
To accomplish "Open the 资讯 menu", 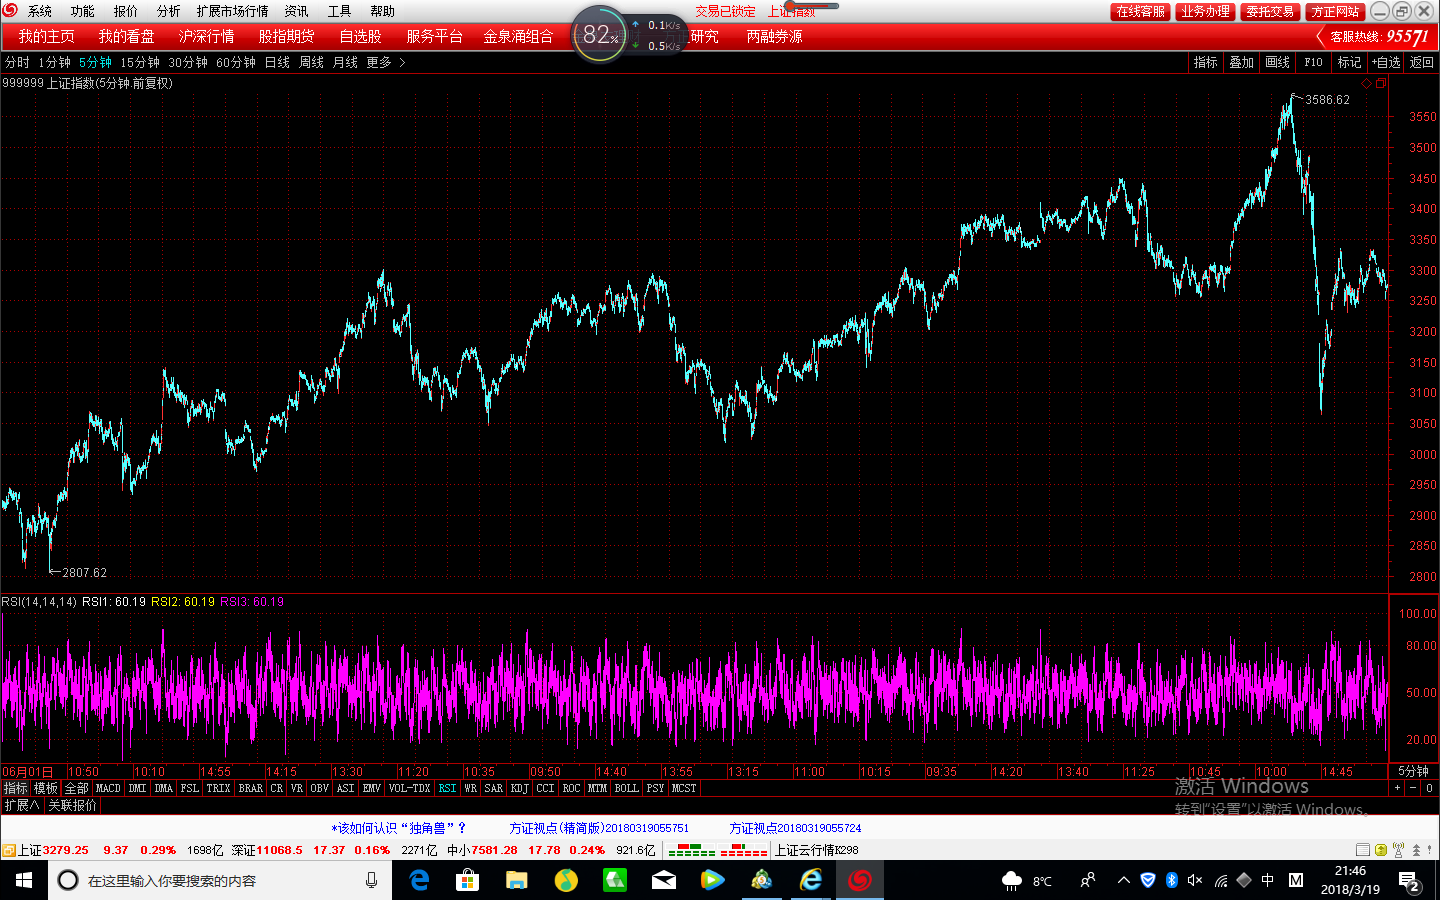I will pyautogui.click(x=296, y=11).
